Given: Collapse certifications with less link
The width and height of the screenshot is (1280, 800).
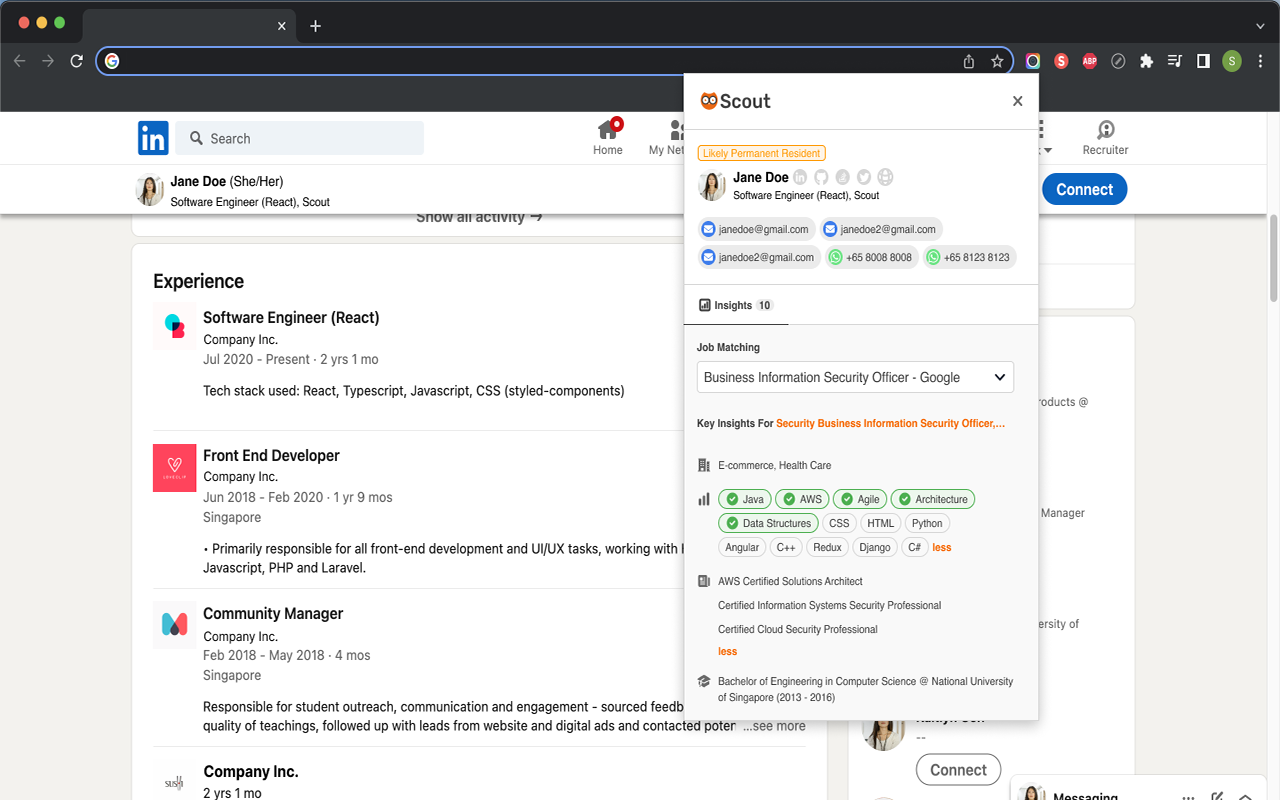Looking at the screenshot, I should pyautogui.click(x=727, y=651).
